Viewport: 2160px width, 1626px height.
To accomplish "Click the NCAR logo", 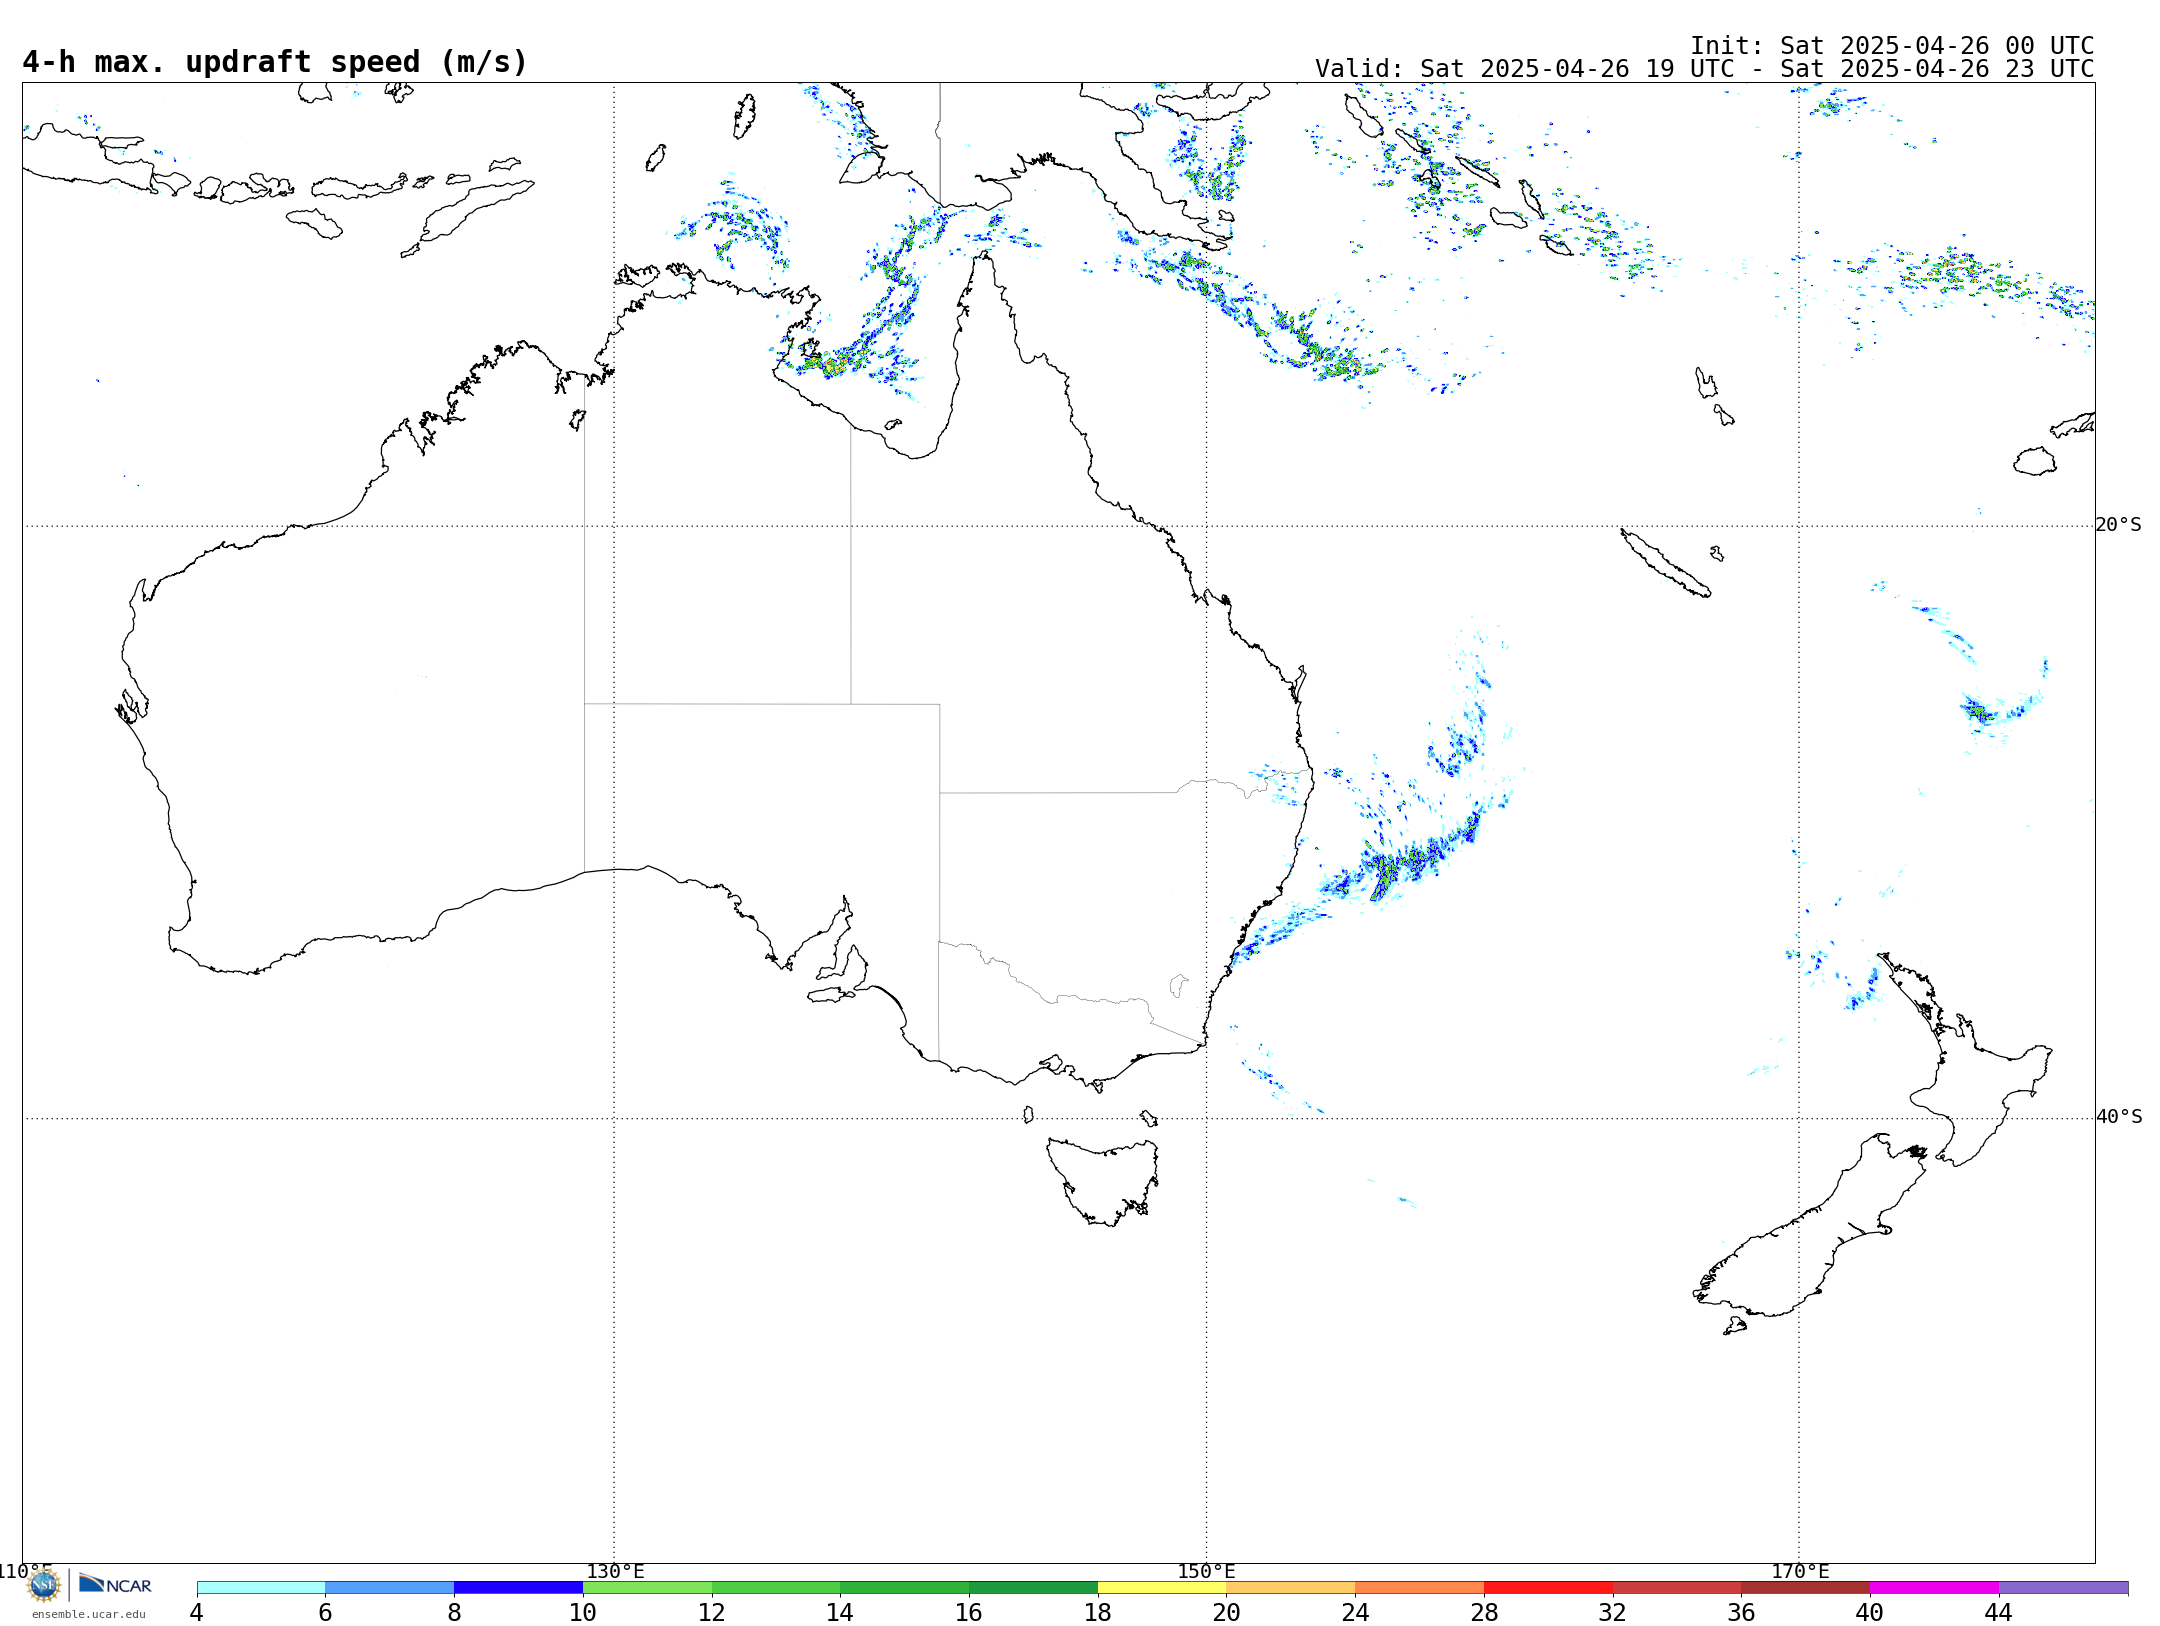I will pos(115,1584).
